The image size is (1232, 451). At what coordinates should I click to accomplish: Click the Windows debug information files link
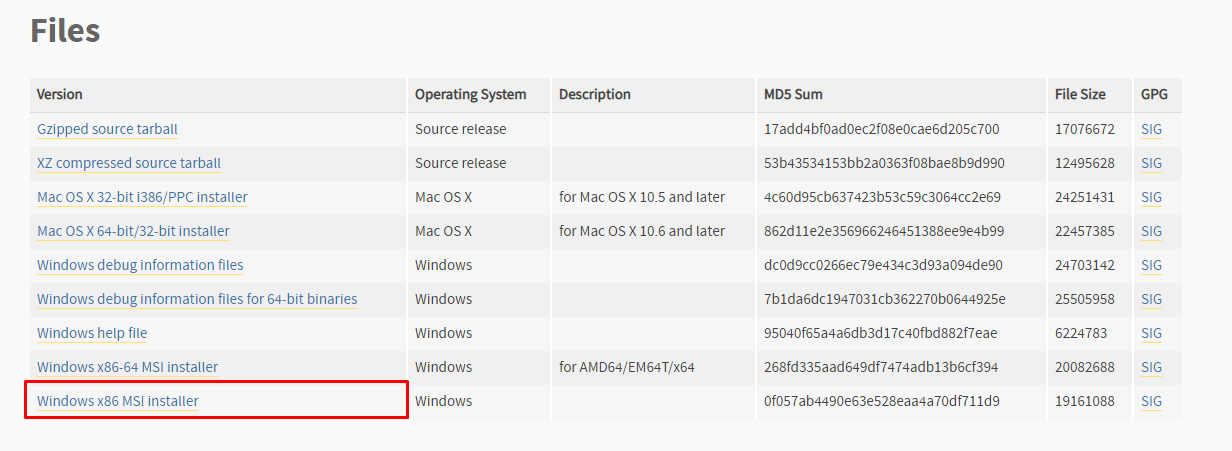[140, 265]
